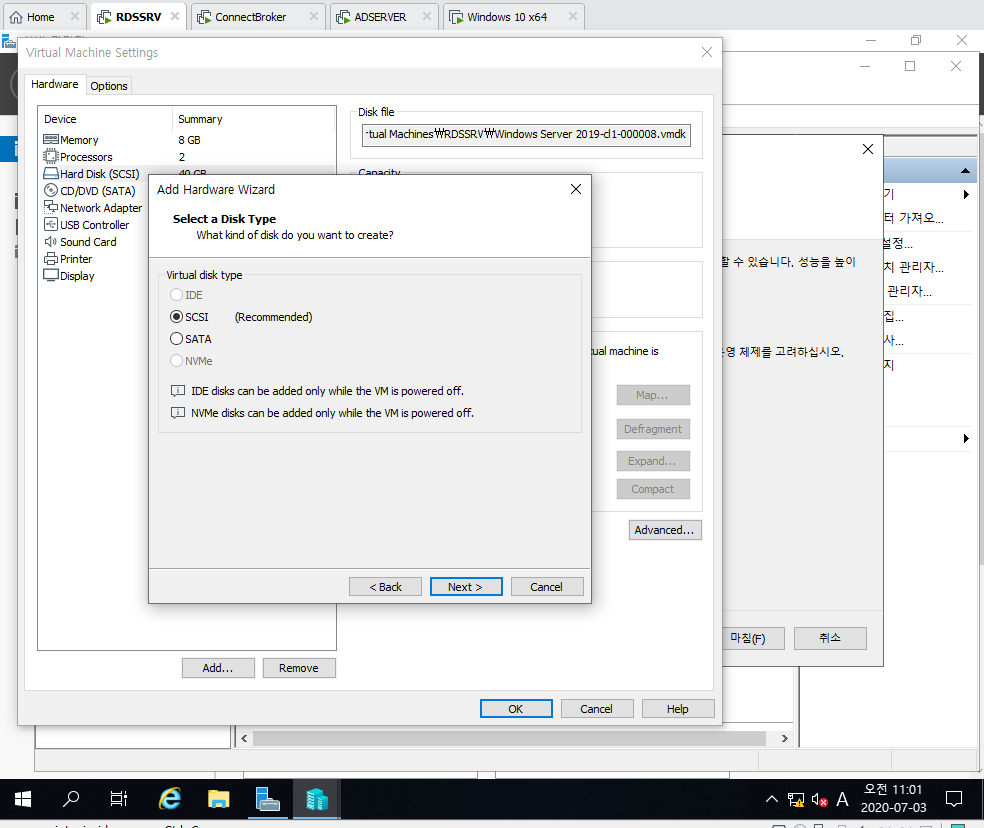Click the Compact disk button
Screen dimensions: 984x828
[653, 489]
